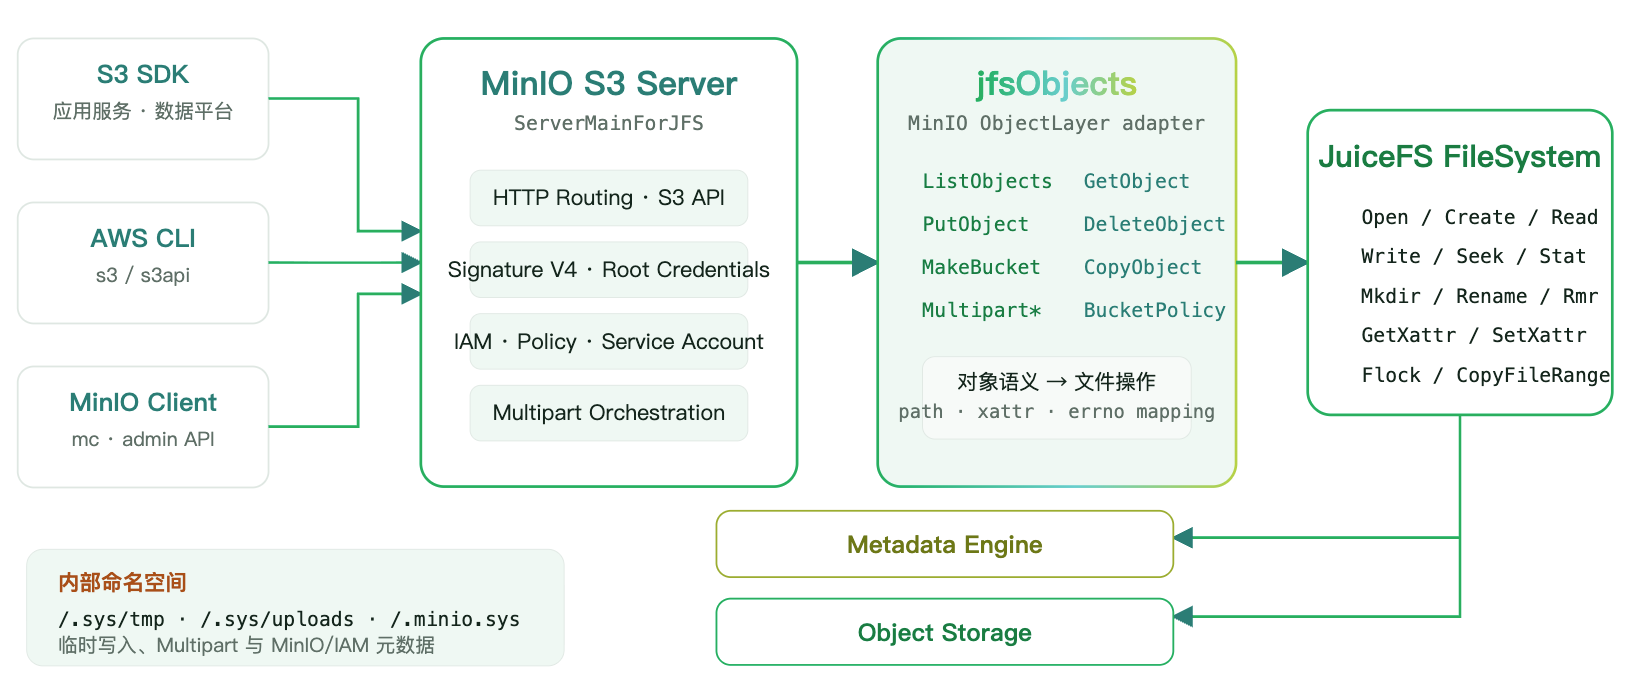Click the Metadata Engine box

(x=945, y=544)
